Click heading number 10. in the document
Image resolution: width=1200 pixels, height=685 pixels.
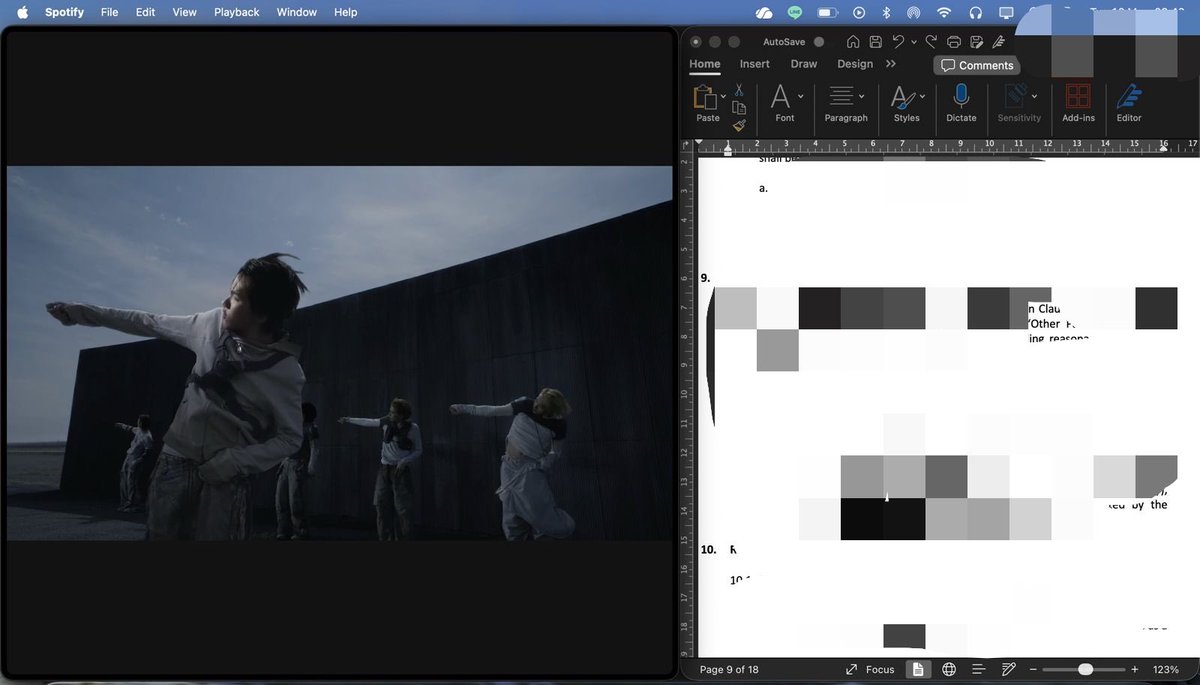pos(708,550)
